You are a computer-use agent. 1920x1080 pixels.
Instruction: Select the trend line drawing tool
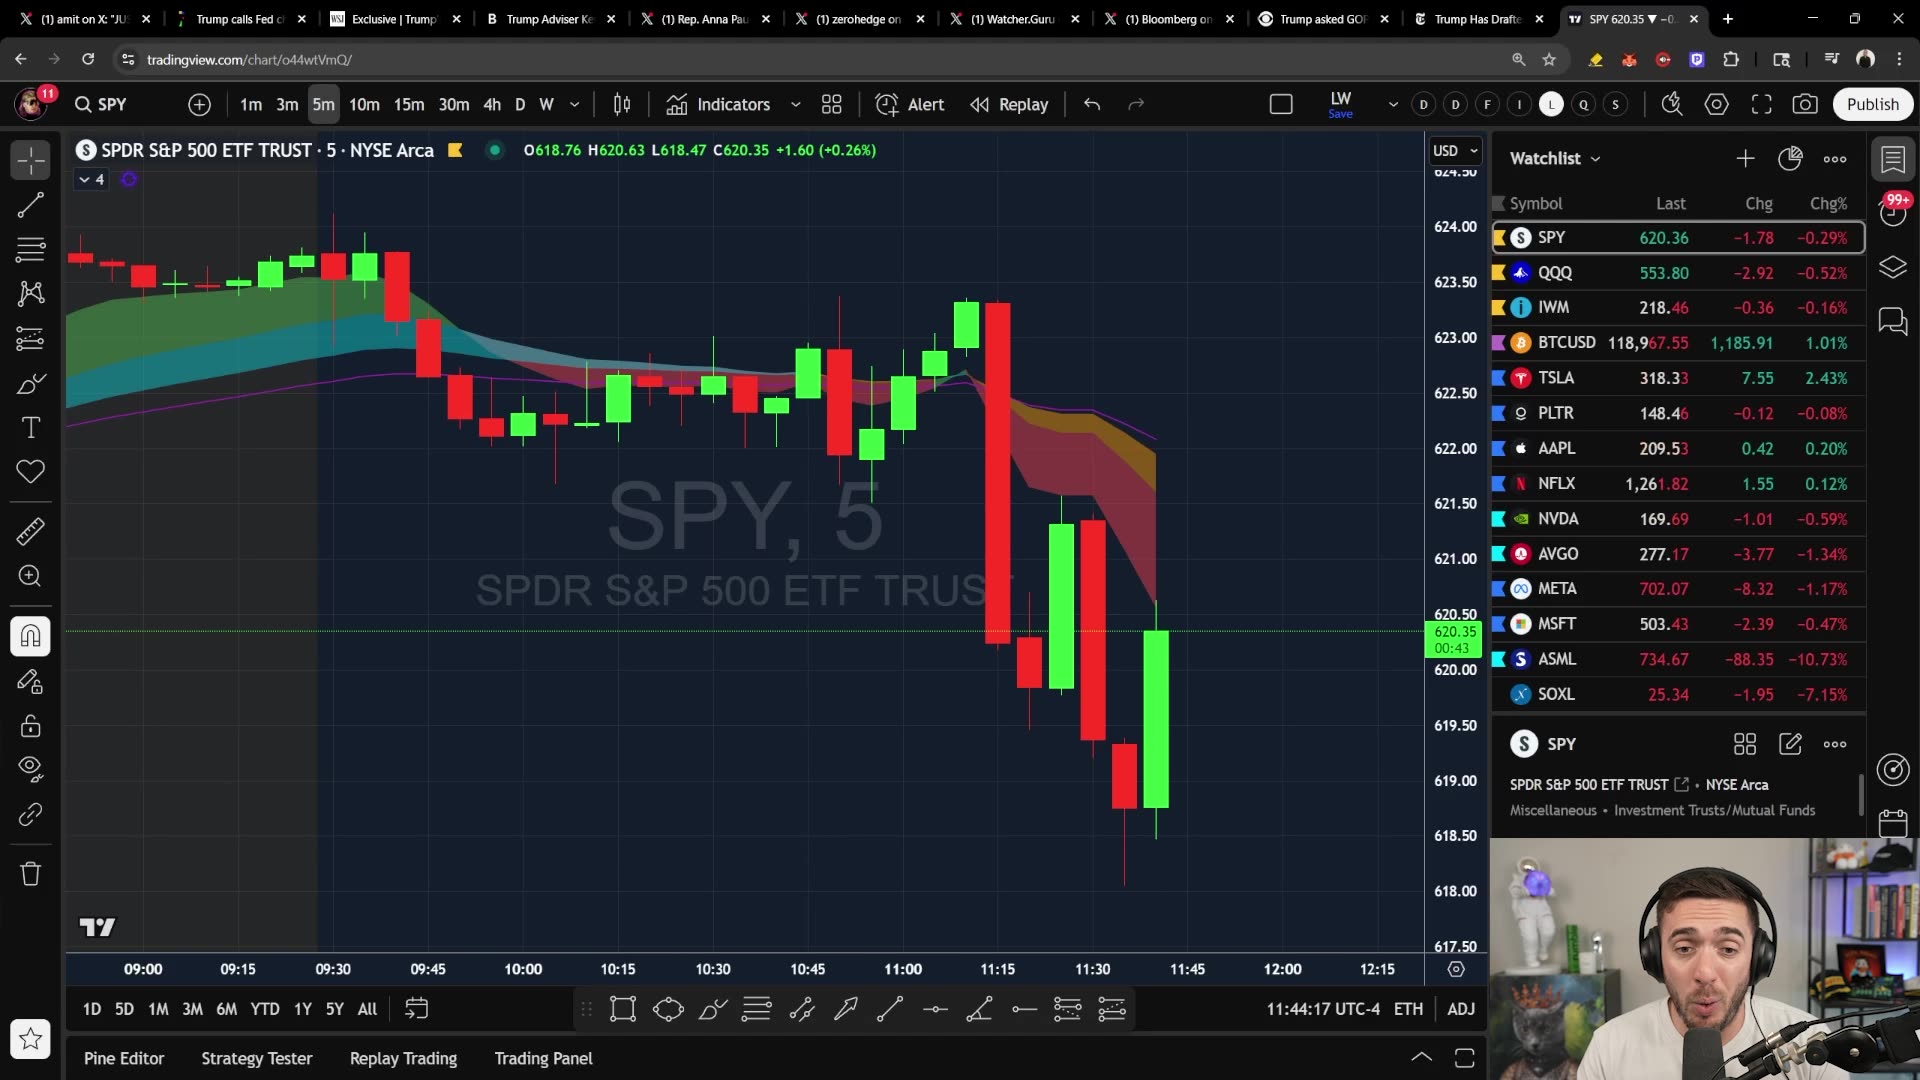pos(31,205)
